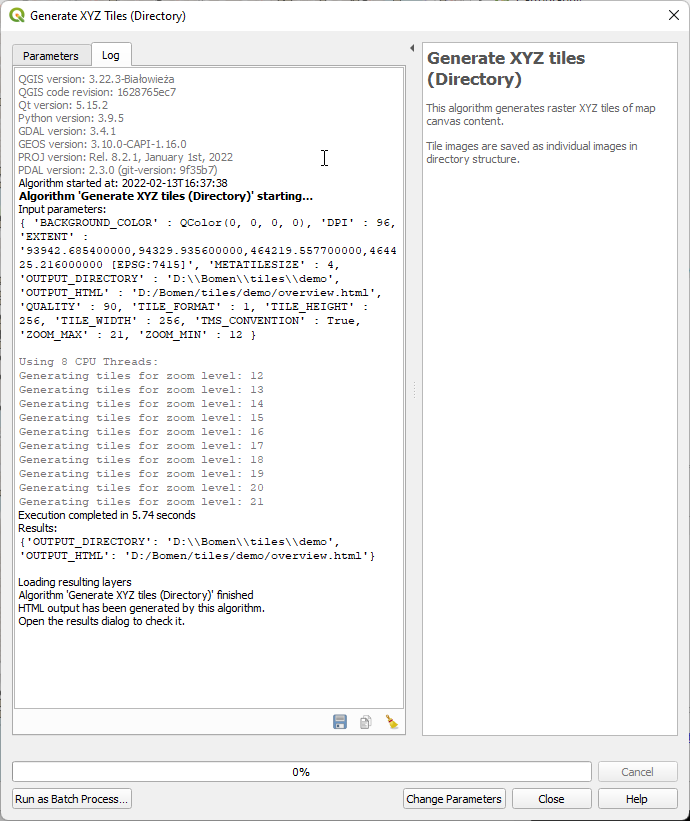Clear the log with broom icon
The image size is (690, 821).
(392, 722)
